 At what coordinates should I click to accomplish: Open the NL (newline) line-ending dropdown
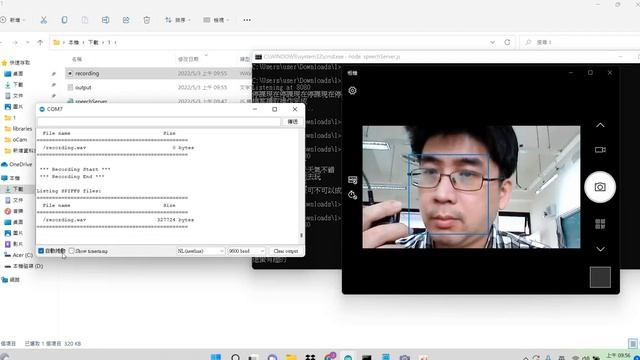pos(200,251)
